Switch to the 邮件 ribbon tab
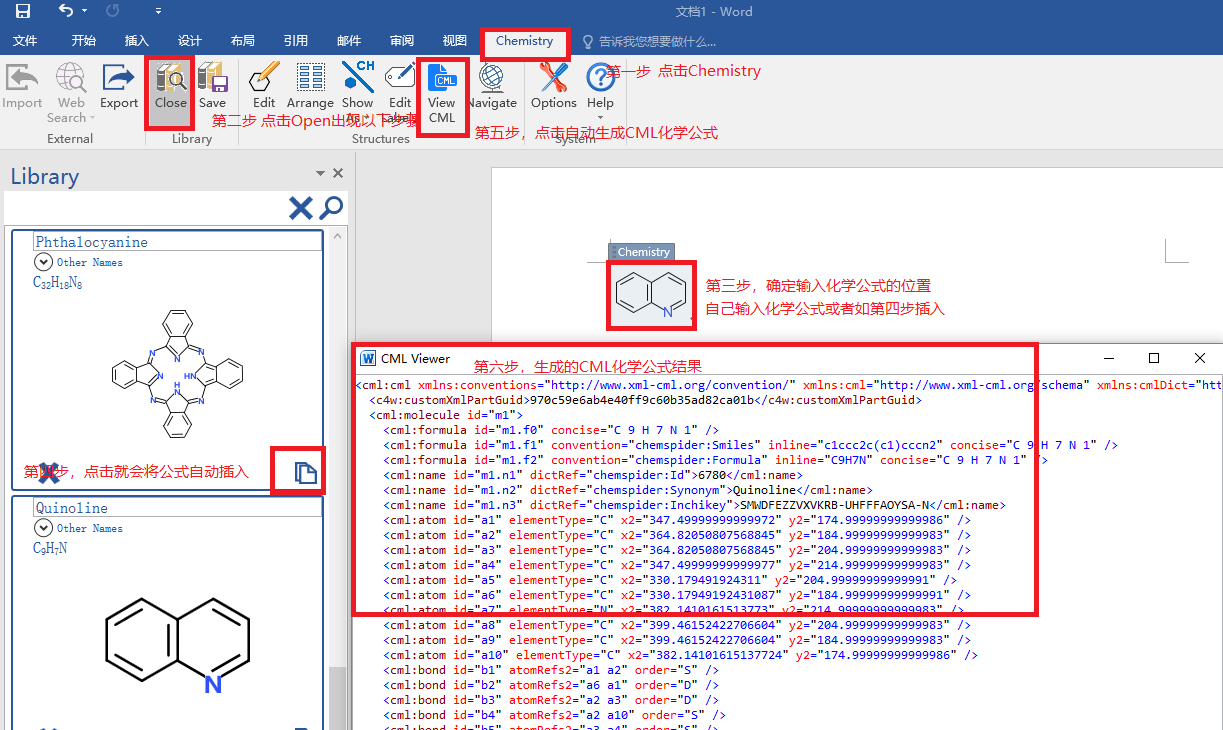Screen dimensions: 1223x730 pyautogui.click(x=349, y=41)
